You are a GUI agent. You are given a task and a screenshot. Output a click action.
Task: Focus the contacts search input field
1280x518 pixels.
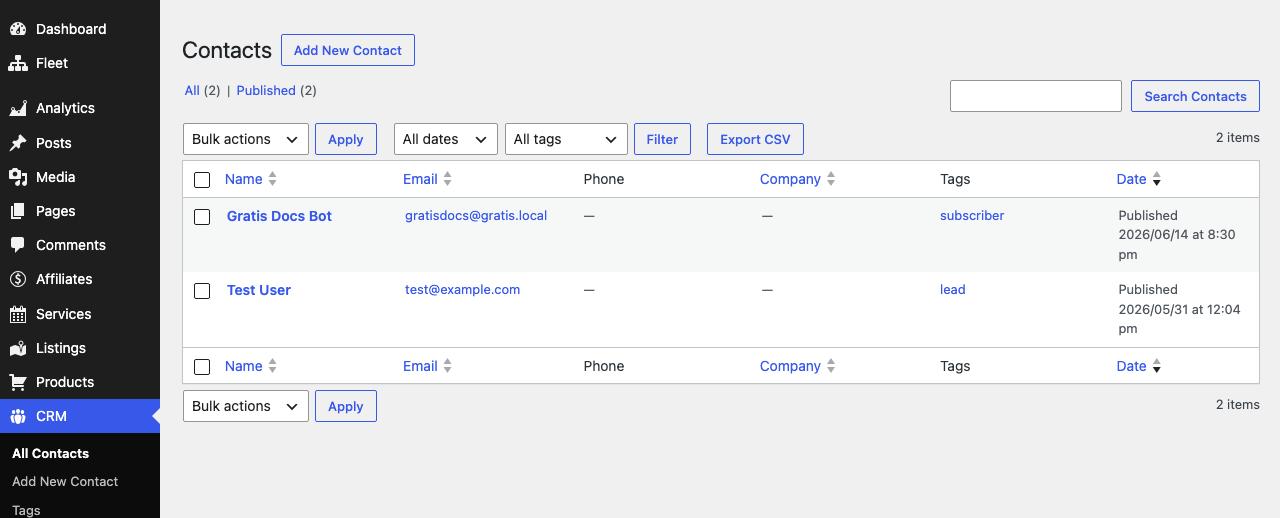[x=1036, y=96]
